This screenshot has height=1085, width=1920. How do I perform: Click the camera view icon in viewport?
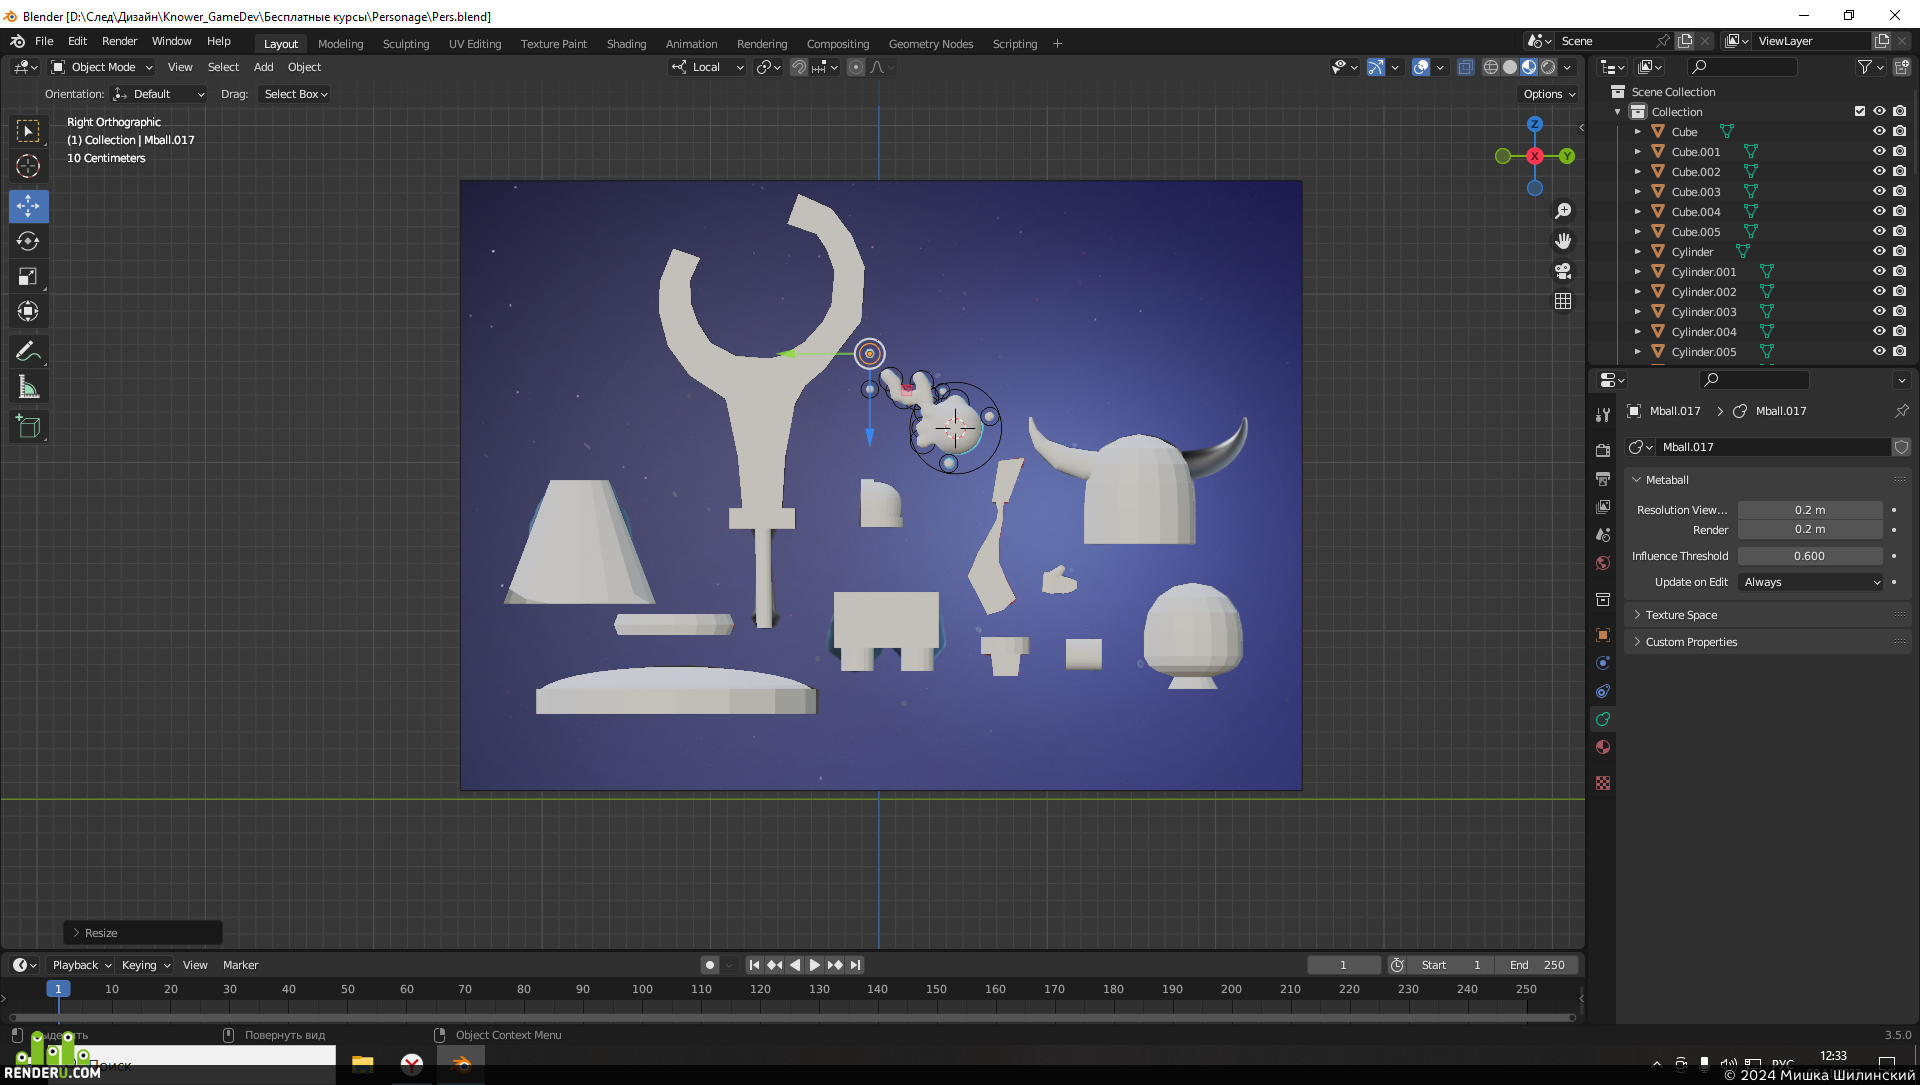click(1563, 271)
